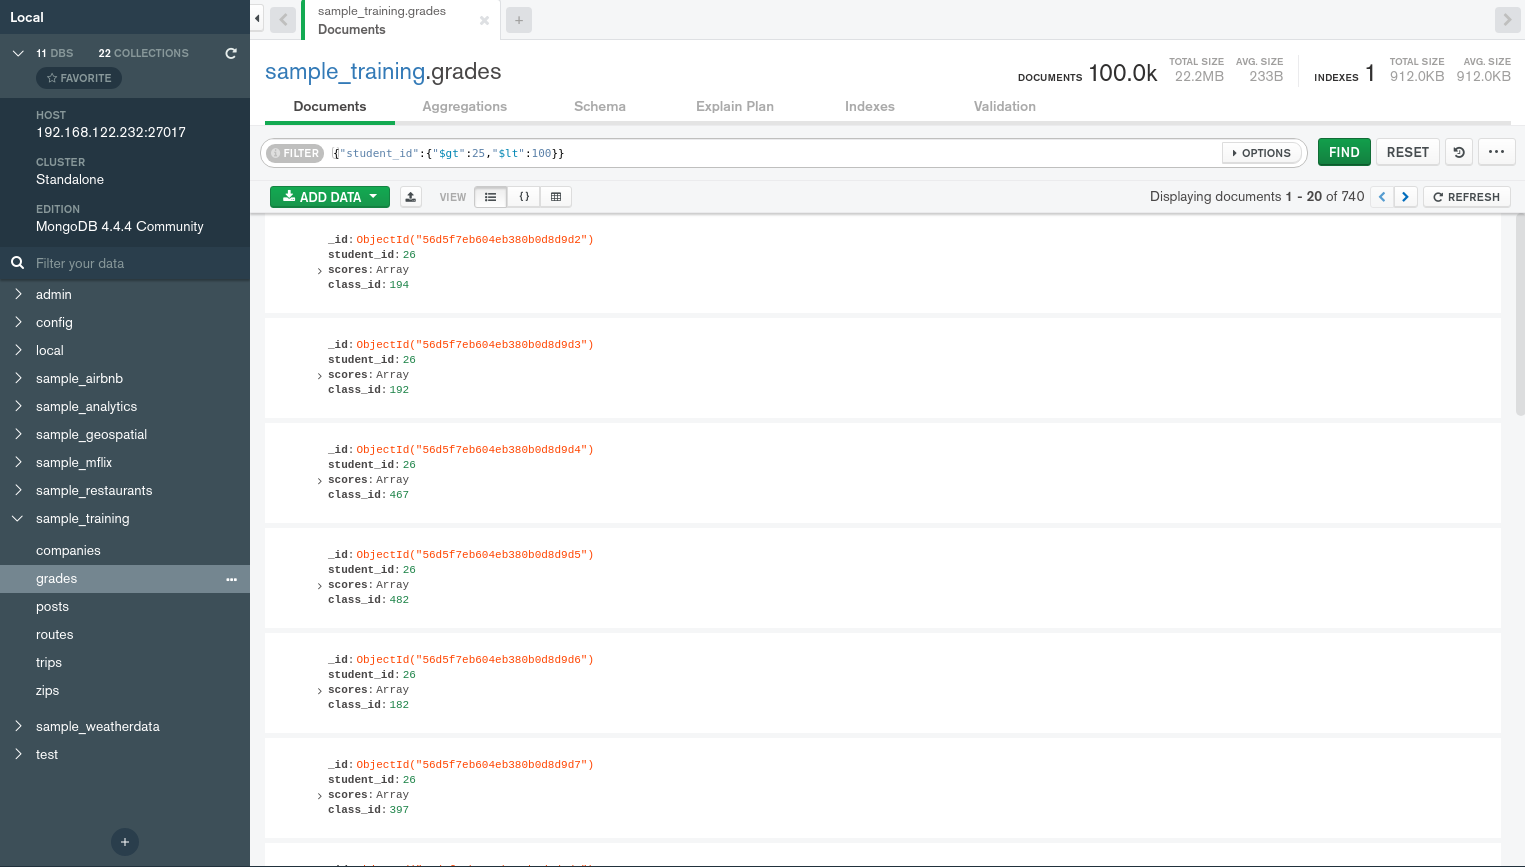The width and height of the screenshot is (1525, 867).
Task: Run the query with FIND
Action: [x=1344, y=152]
